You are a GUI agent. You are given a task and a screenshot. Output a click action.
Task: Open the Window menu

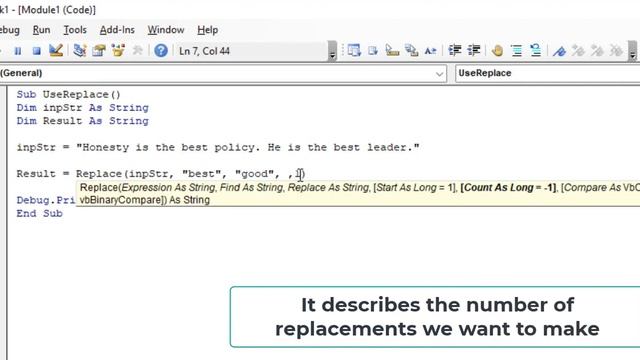tap(166, 30)
